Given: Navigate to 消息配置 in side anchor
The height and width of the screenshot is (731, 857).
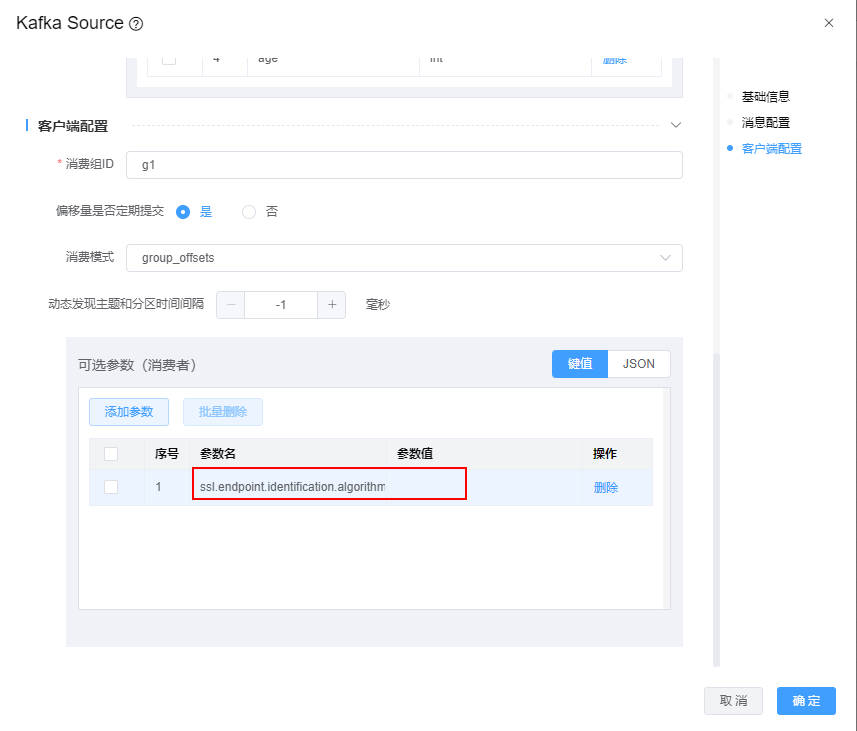Looking at the screenshot, I should tap(765, 123).
